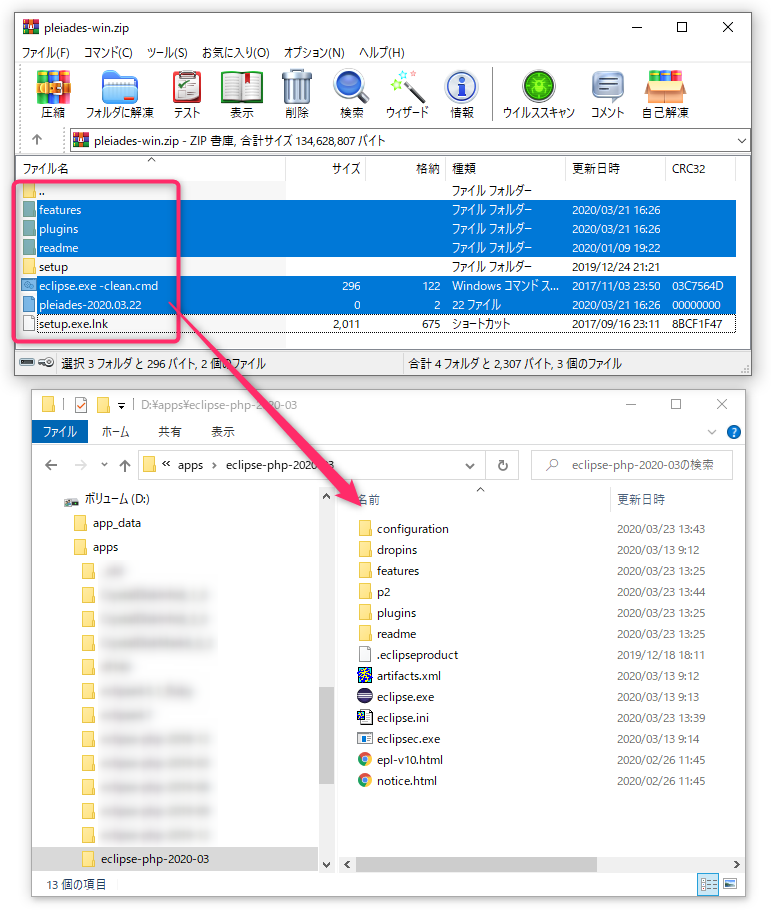Open オプション(N) menu
Screen dimensions: 771x913
click(314, 52)
